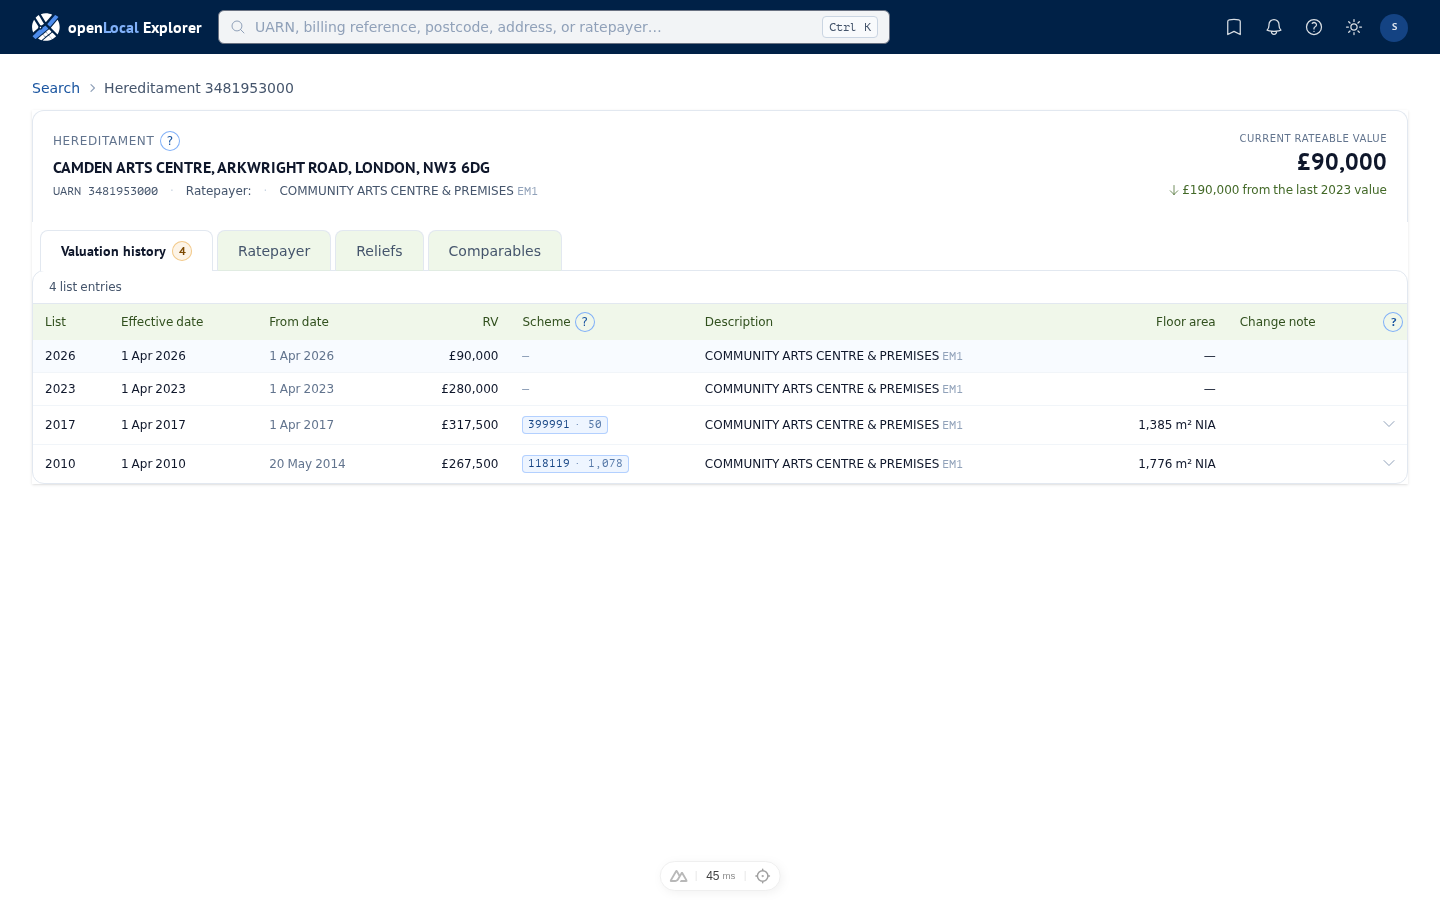Click the 2023 list row
Viewport: 1440px width, 900px height.
720,389
